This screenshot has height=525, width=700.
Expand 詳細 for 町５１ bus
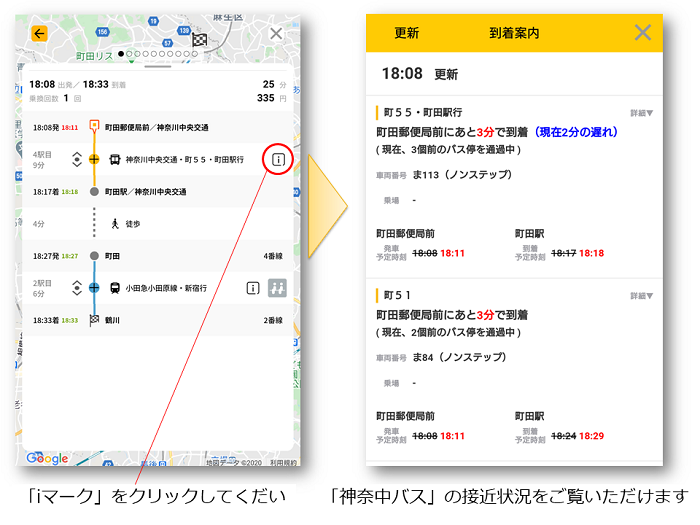point(642,296)
